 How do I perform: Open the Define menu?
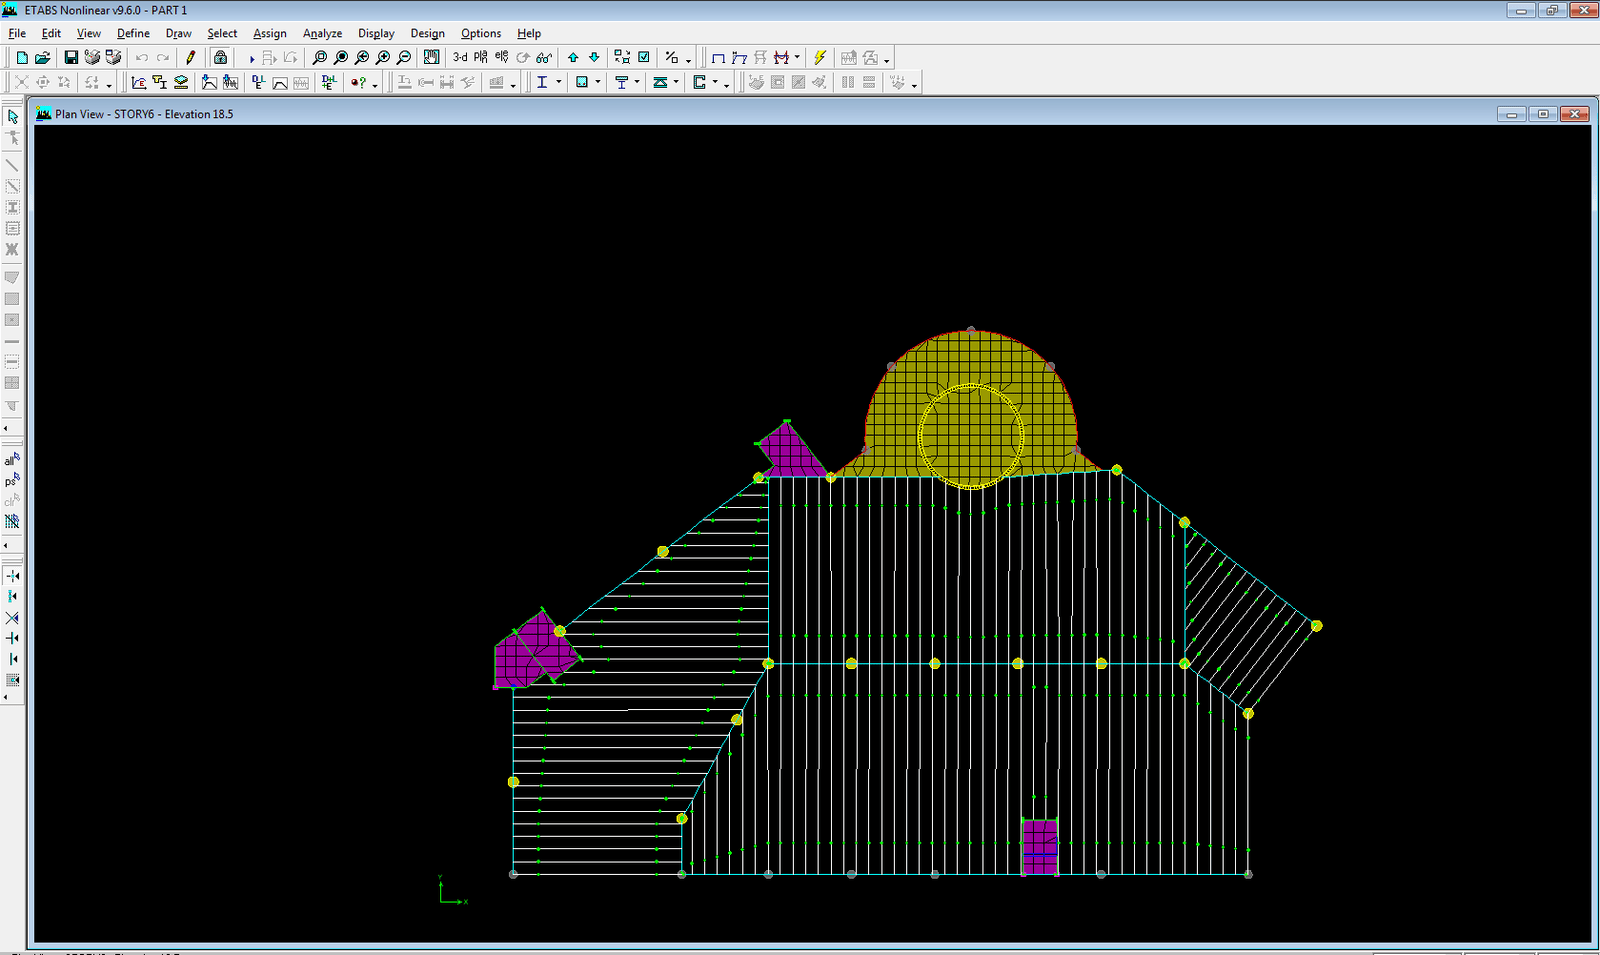pyautogui.click(x=133, y=33)
